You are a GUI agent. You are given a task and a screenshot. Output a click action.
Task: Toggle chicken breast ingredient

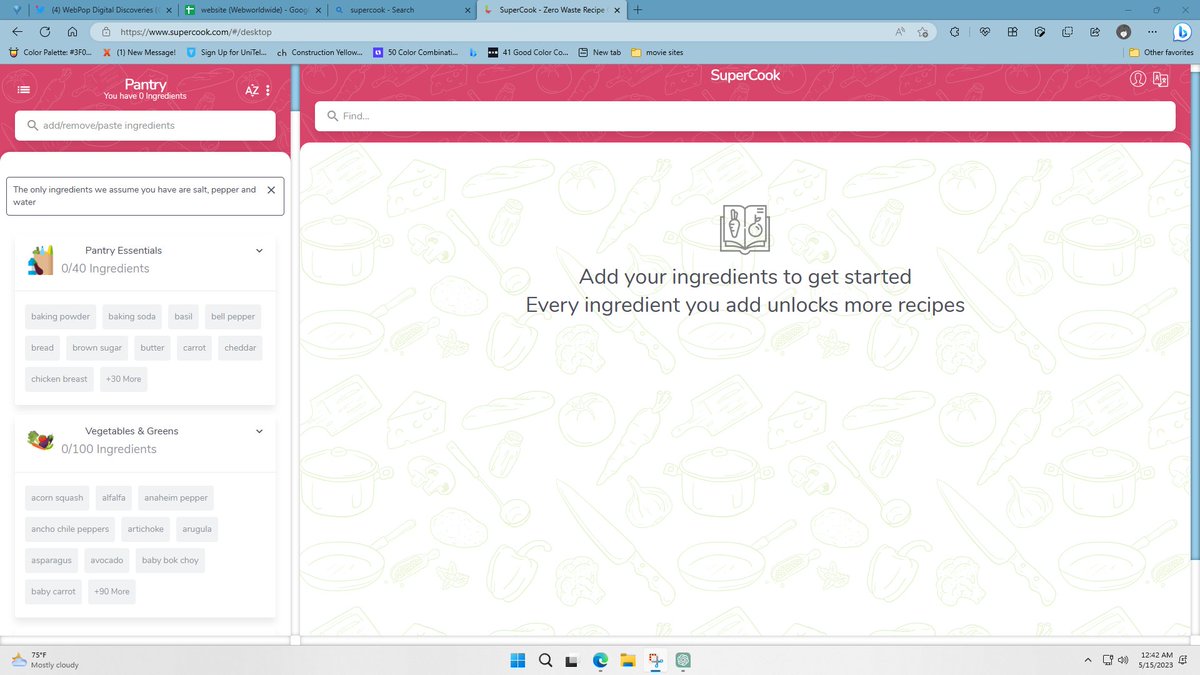coord(59,379)
